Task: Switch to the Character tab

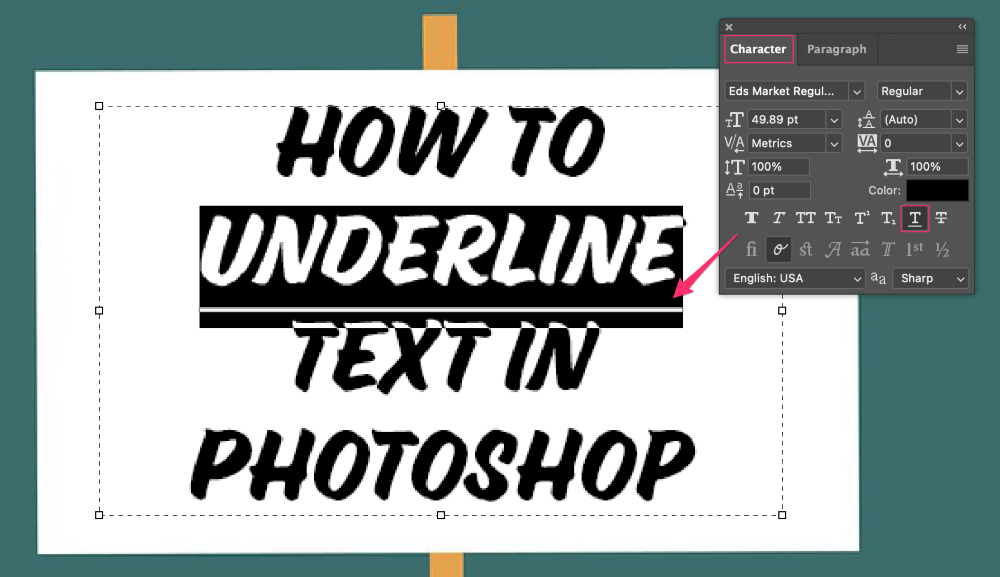Action: [758, 49]
